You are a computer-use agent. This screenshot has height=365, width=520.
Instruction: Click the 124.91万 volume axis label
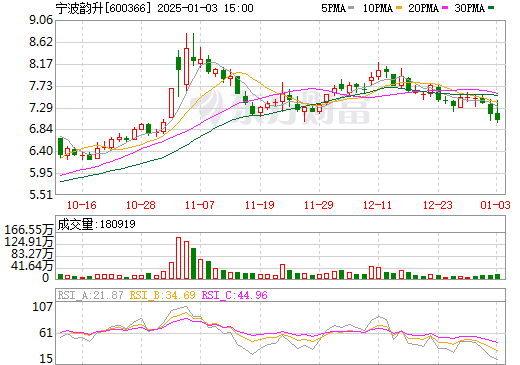pyautogui.click(x=29, y=242)
